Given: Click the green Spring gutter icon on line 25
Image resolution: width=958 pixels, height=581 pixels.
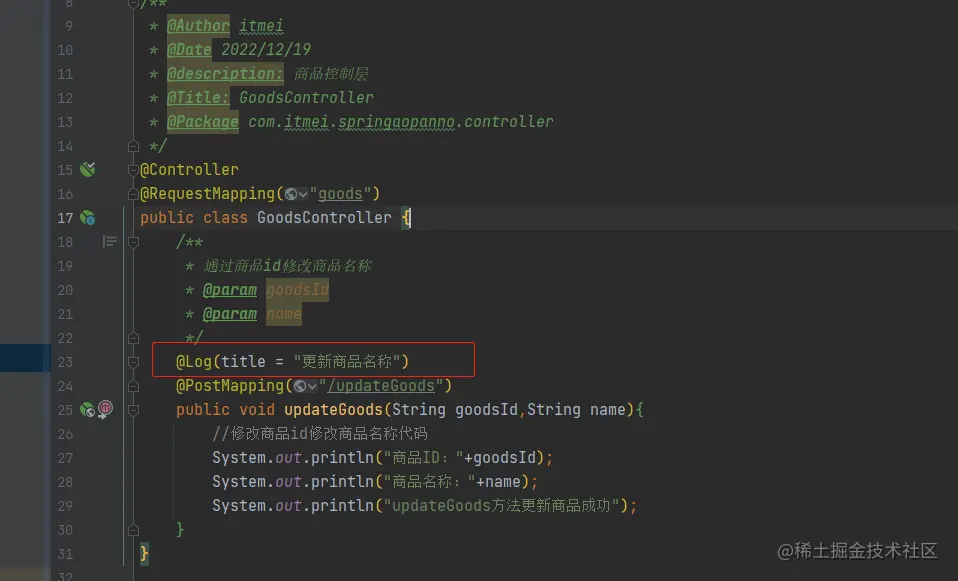Looking at the screenshot, I should coord(88,409).
